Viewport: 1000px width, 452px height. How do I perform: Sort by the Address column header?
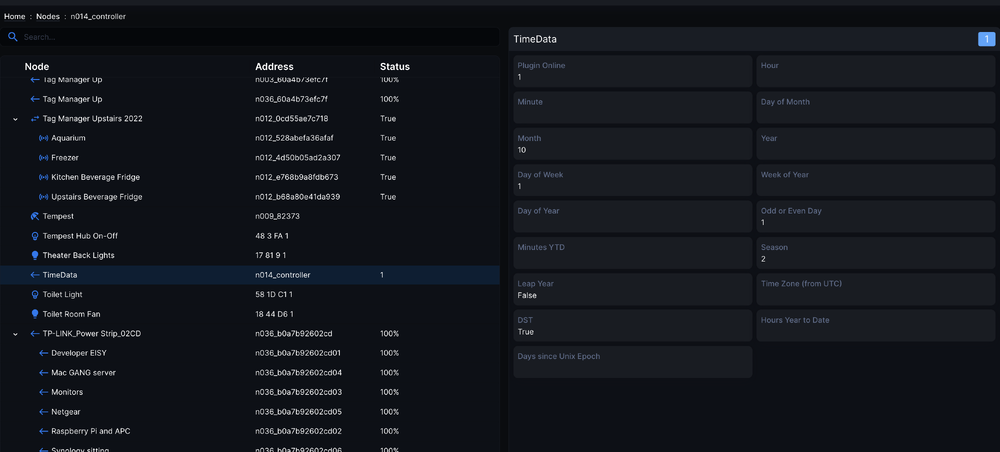tap(274, 67)
